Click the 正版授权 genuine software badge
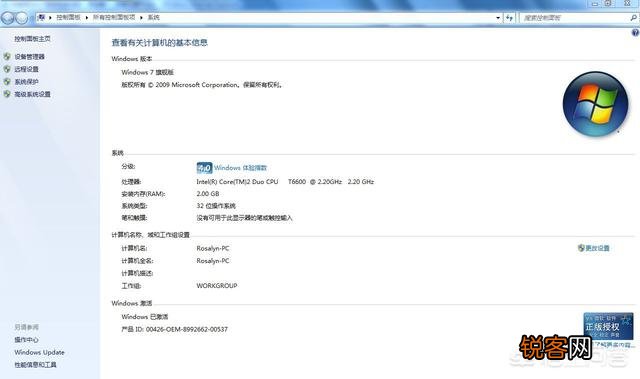 (608, 326)
